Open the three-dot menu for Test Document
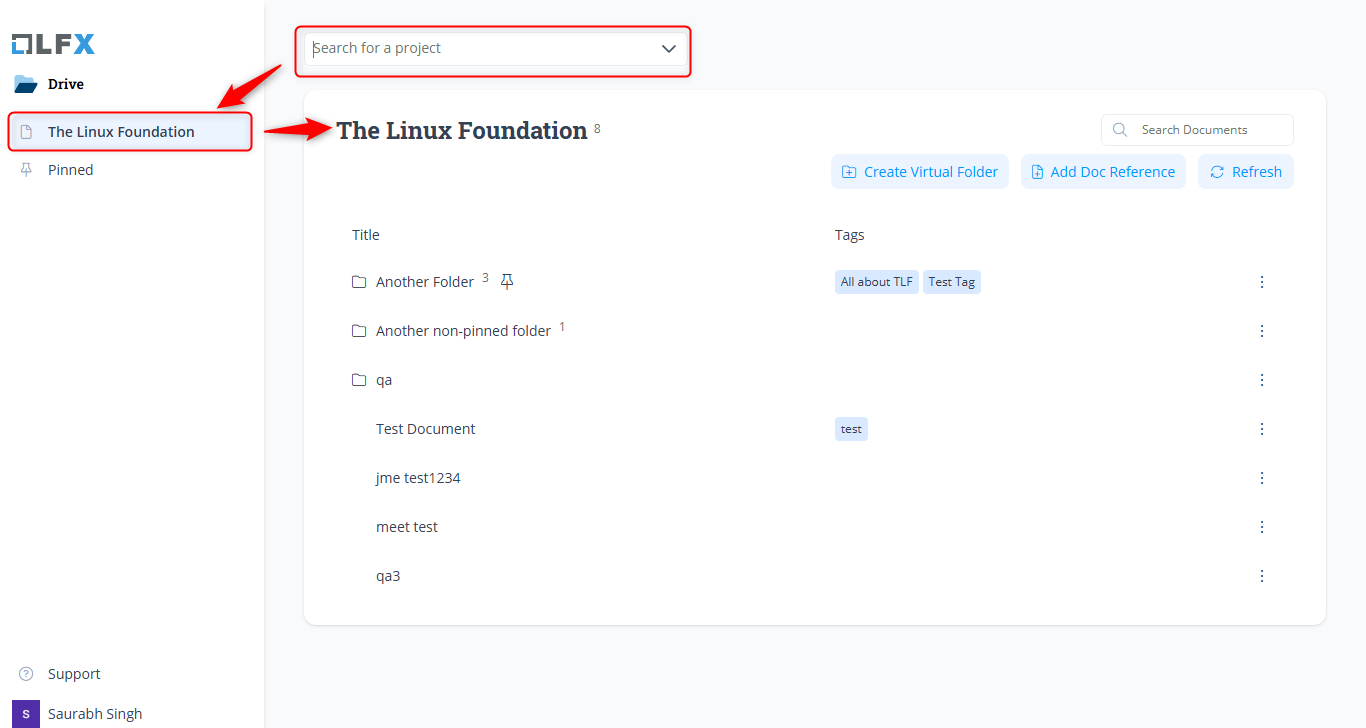This screenshot has width=1366, height=728. coord(1261,429)
